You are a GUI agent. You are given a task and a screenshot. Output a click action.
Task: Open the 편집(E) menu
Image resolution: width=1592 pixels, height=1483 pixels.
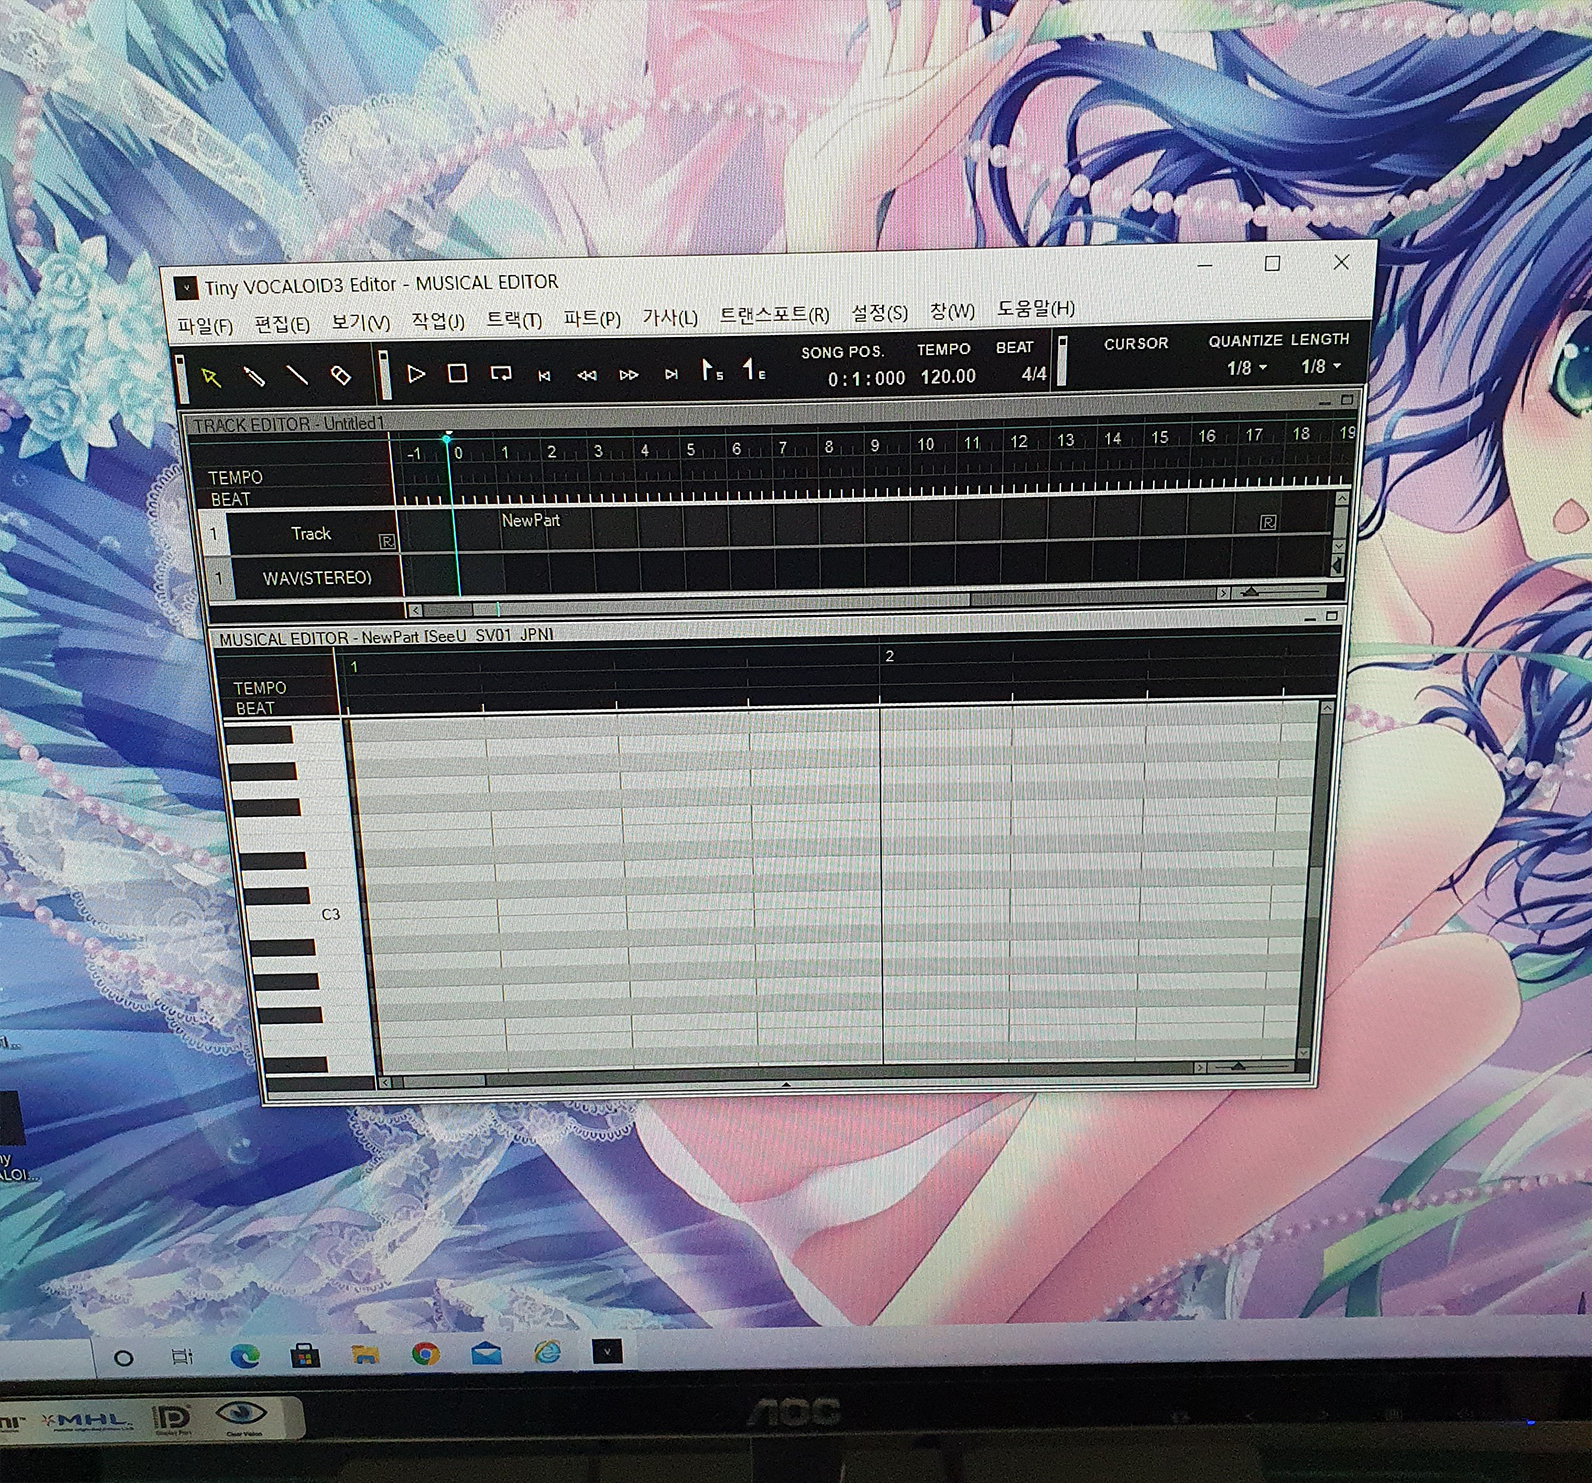pos(282,325)
